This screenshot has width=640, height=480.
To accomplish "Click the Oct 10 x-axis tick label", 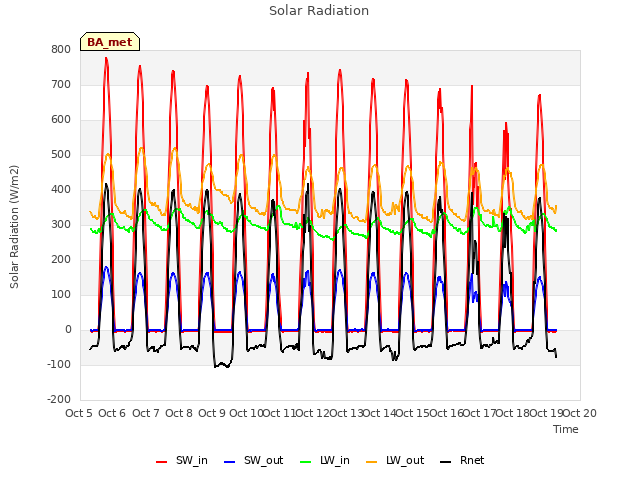I will [246, 413].
